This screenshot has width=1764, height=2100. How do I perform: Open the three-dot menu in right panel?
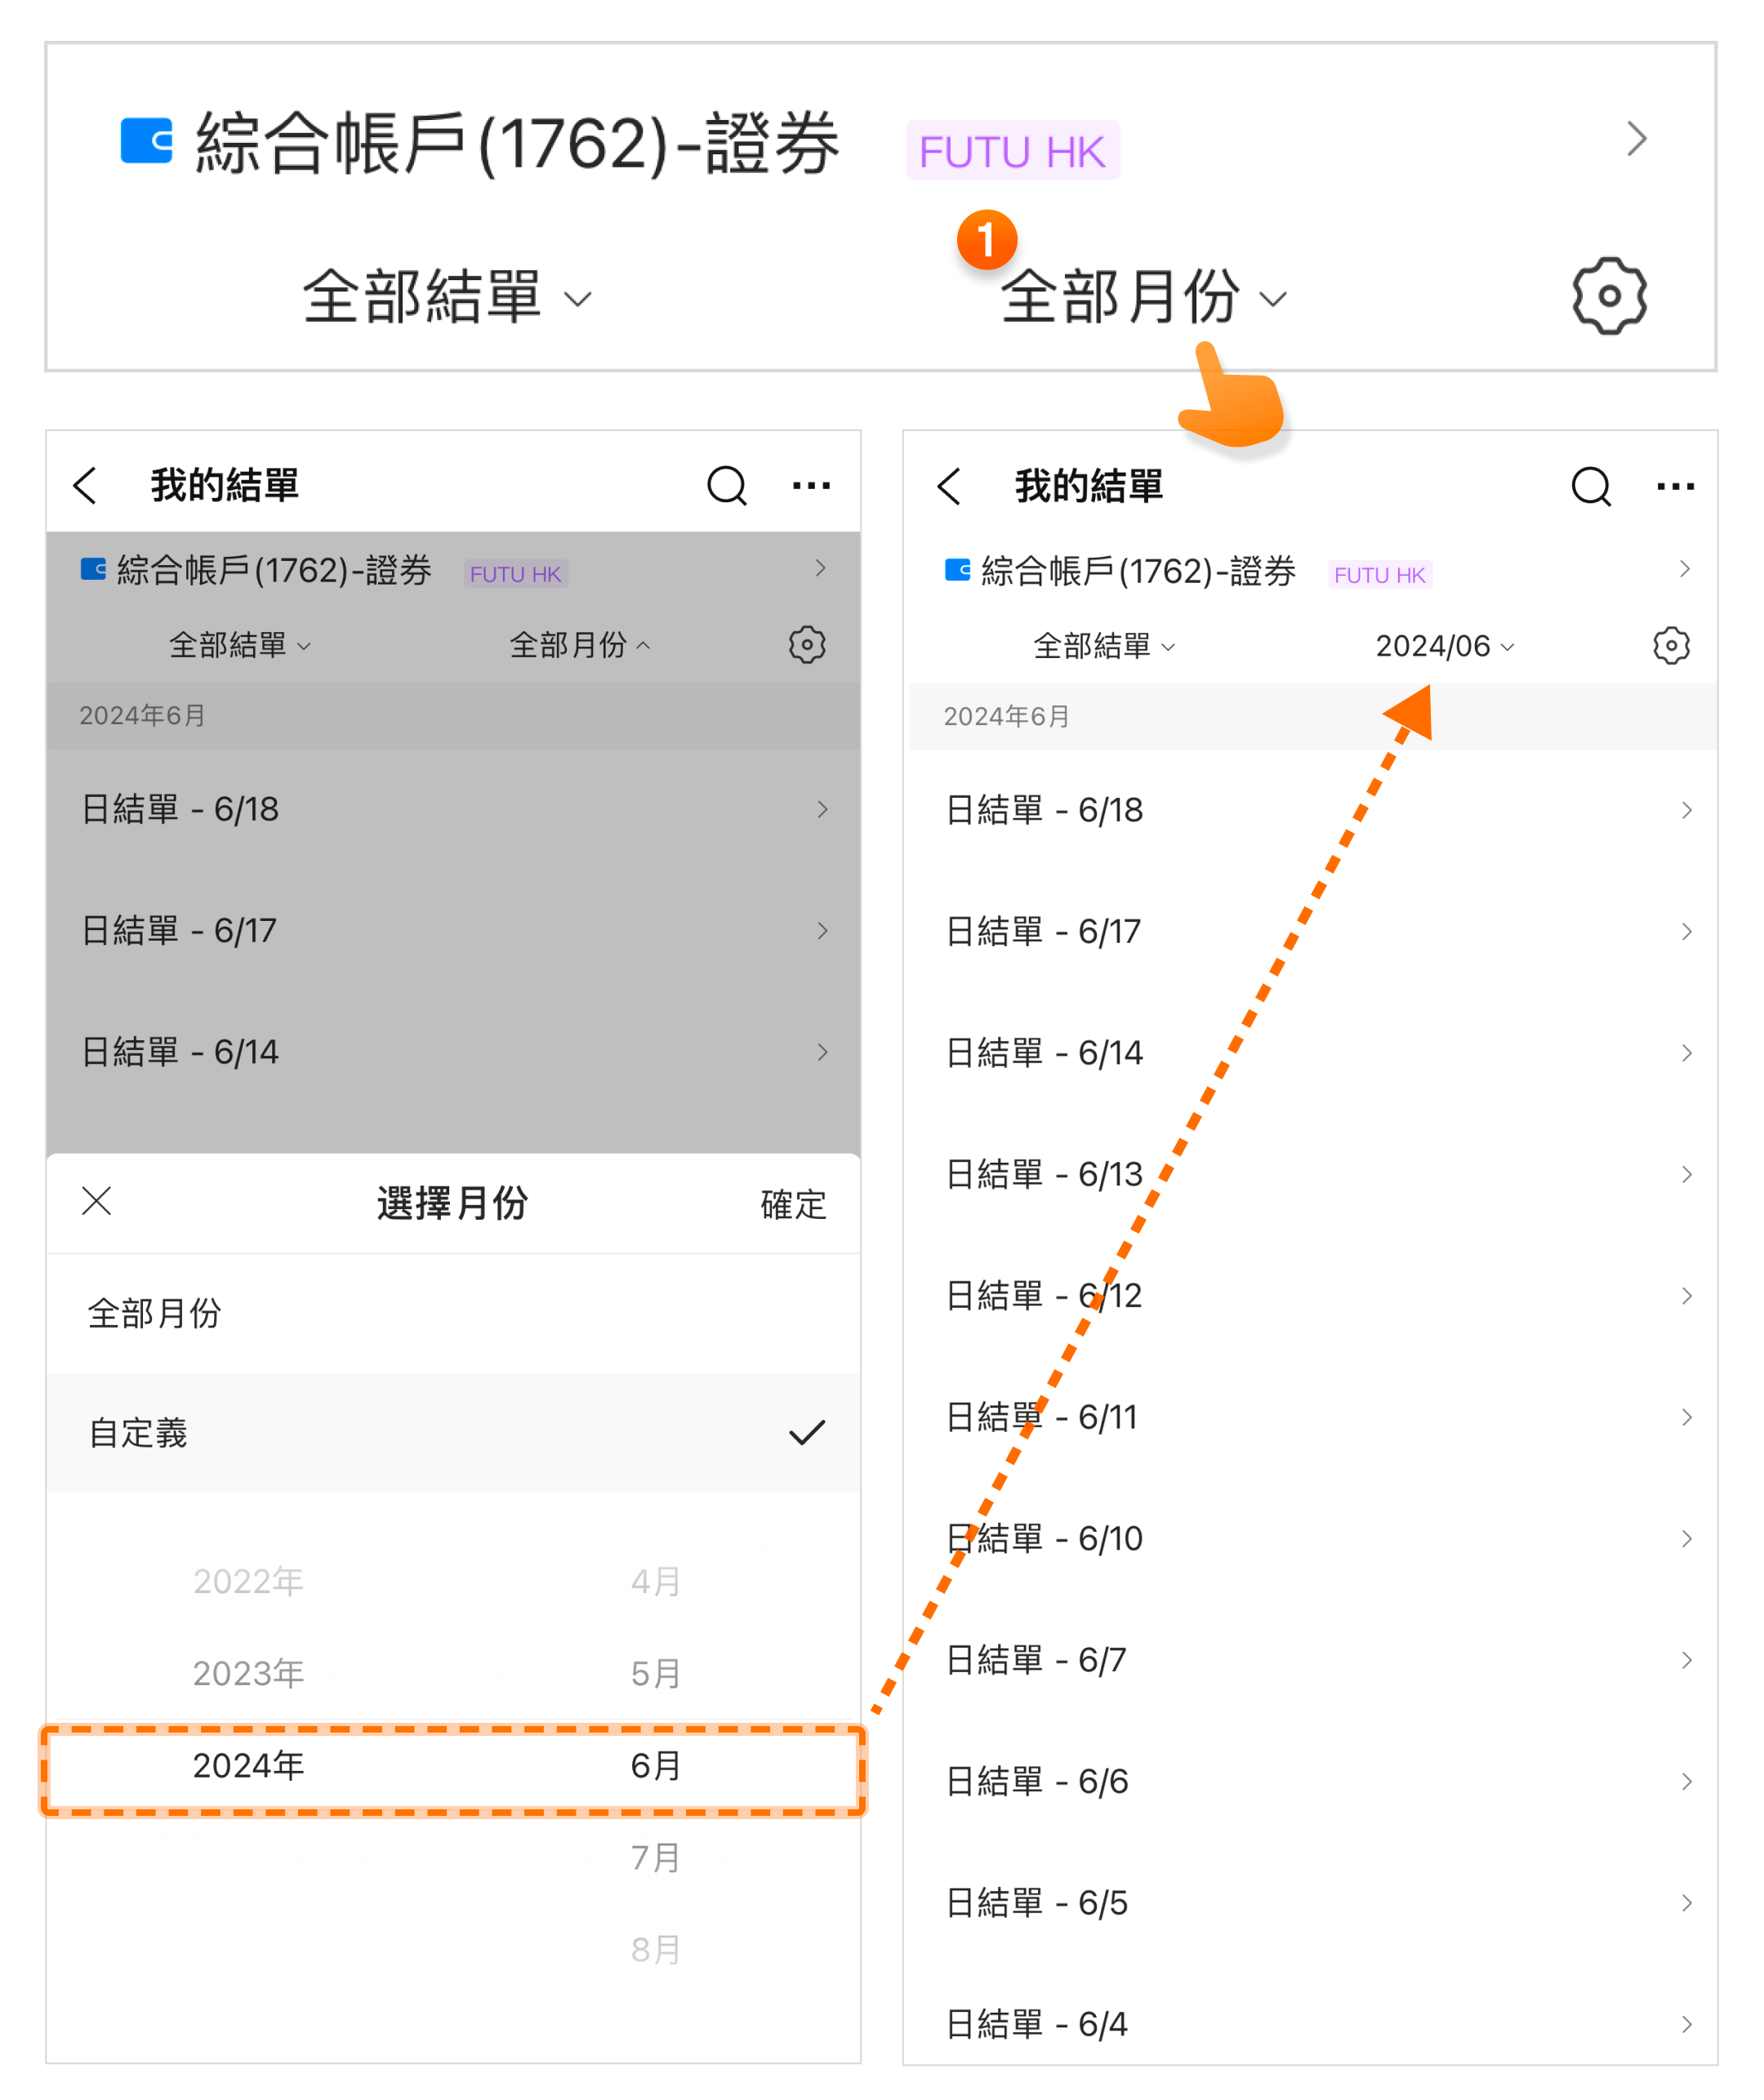pos(1675,487)
